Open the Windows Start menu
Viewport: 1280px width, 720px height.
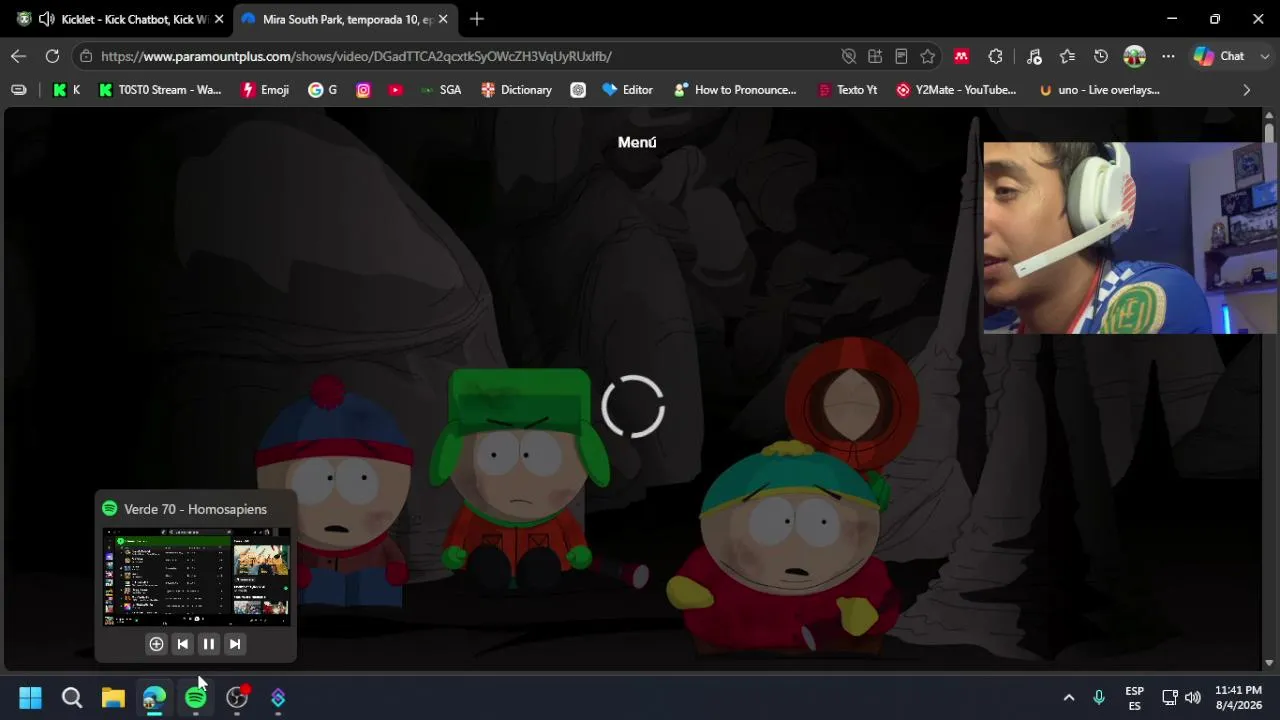tap(31, 697)
